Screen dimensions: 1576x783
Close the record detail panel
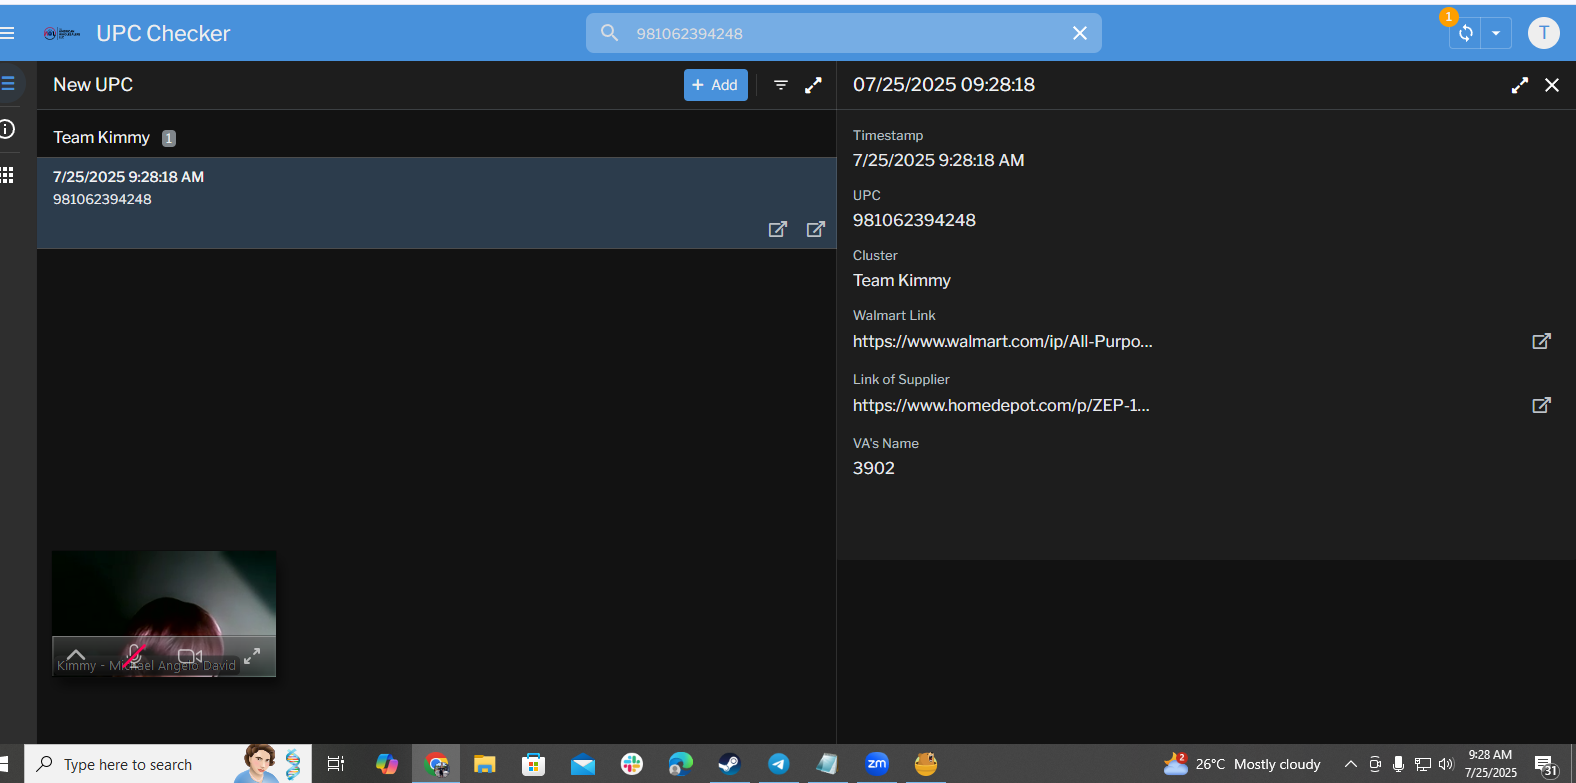click(1551, 85)
